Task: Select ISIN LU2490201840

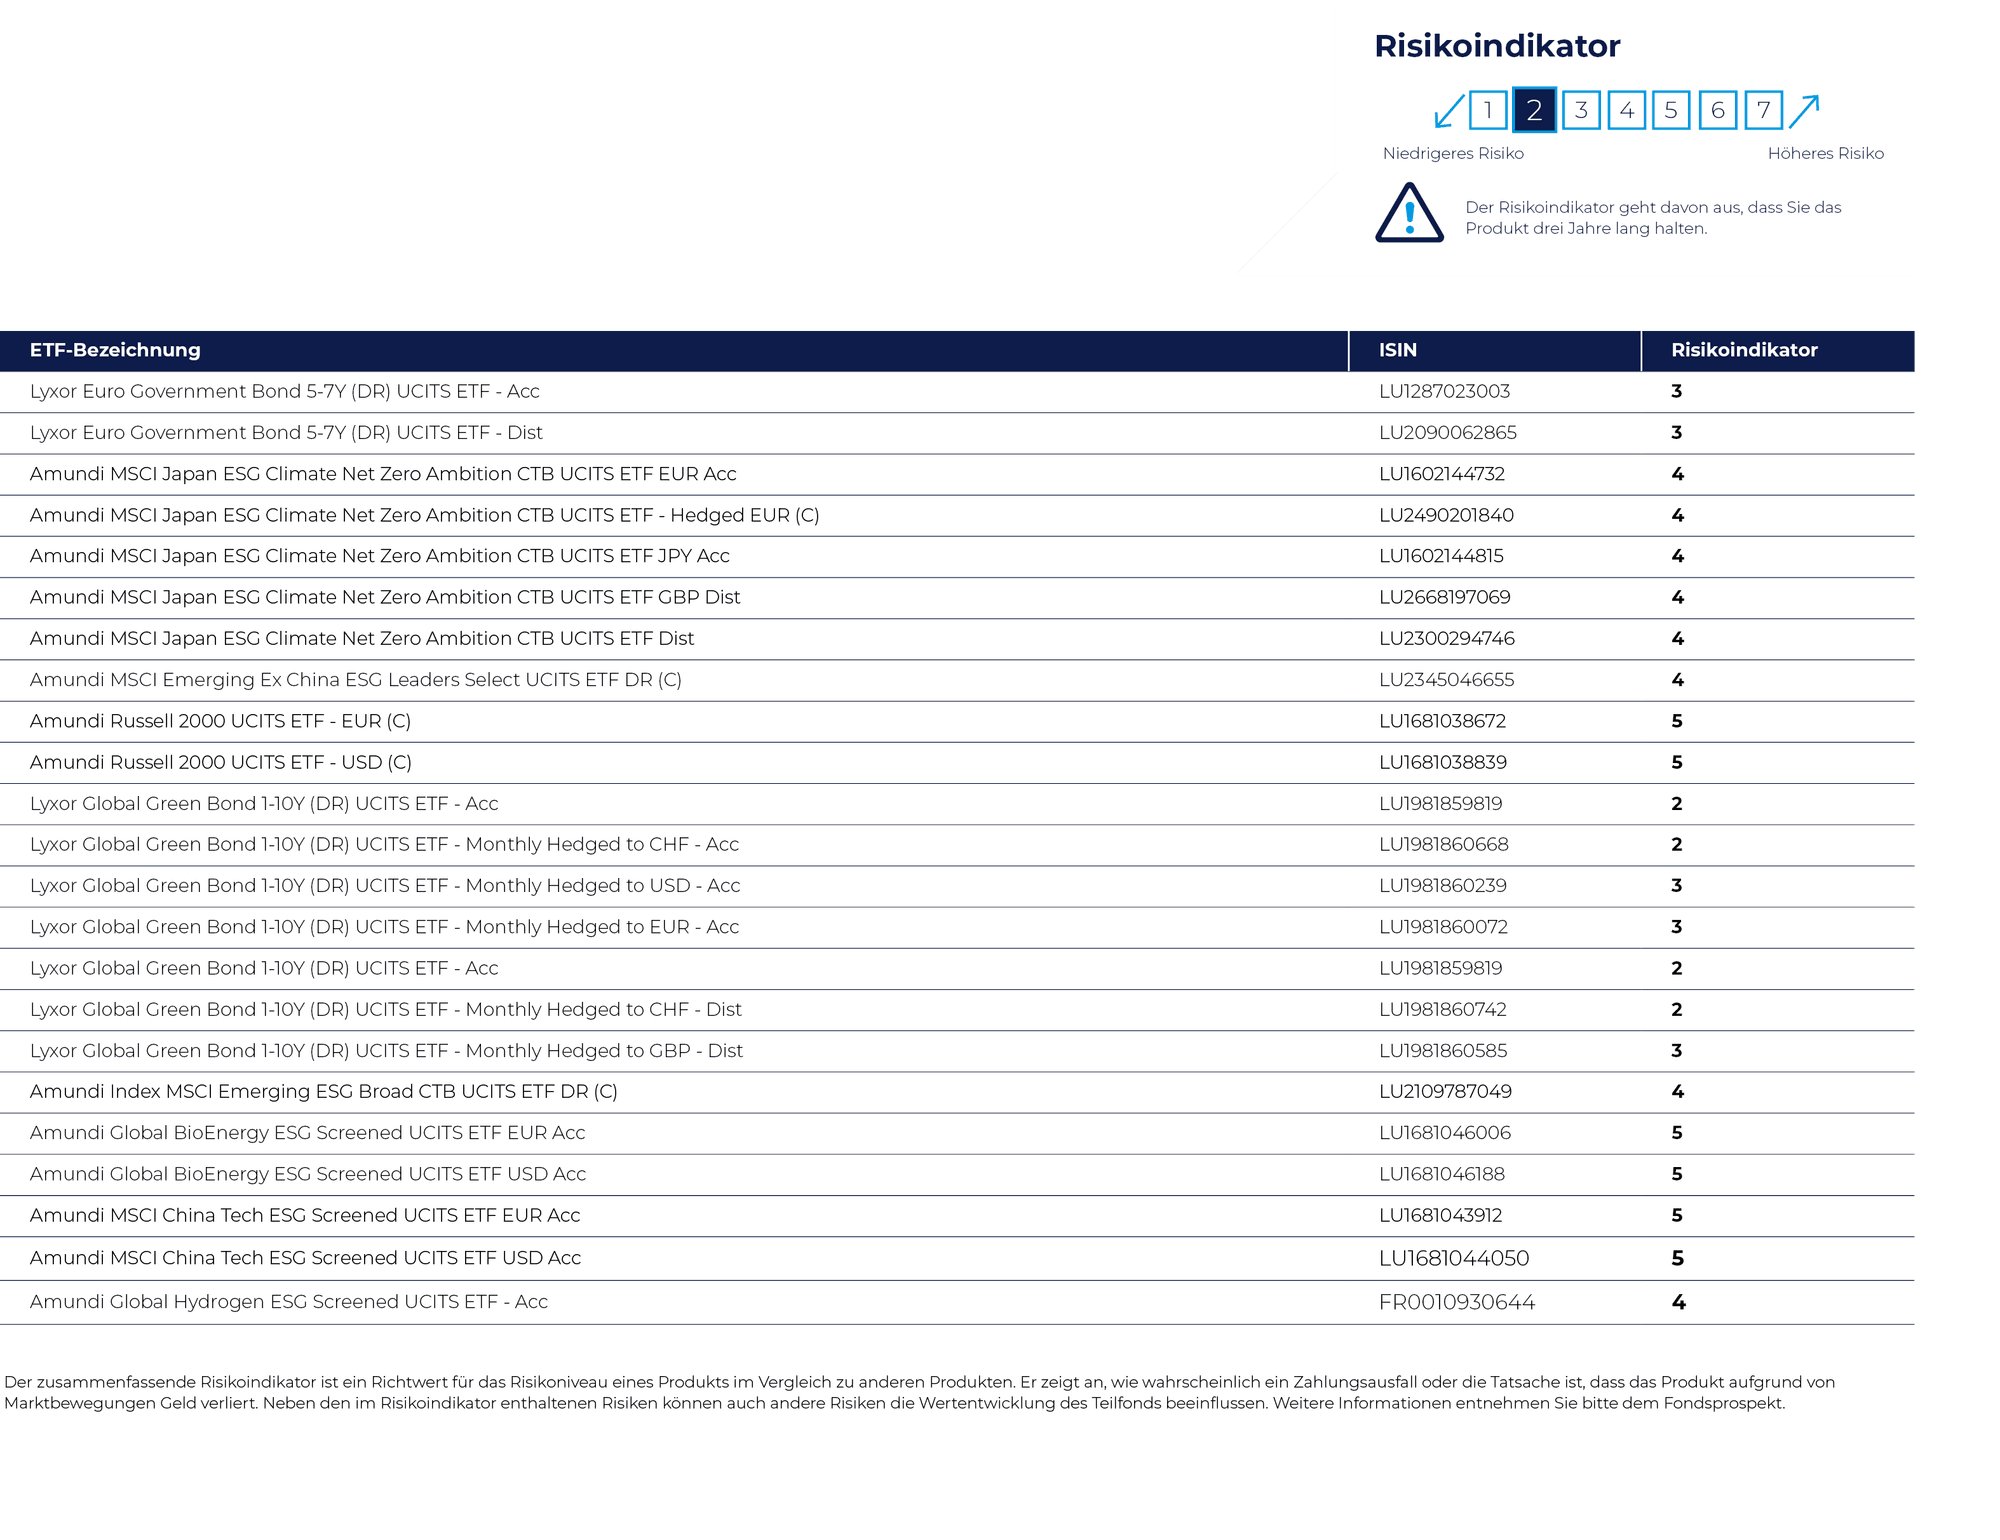Action: 1446,515
